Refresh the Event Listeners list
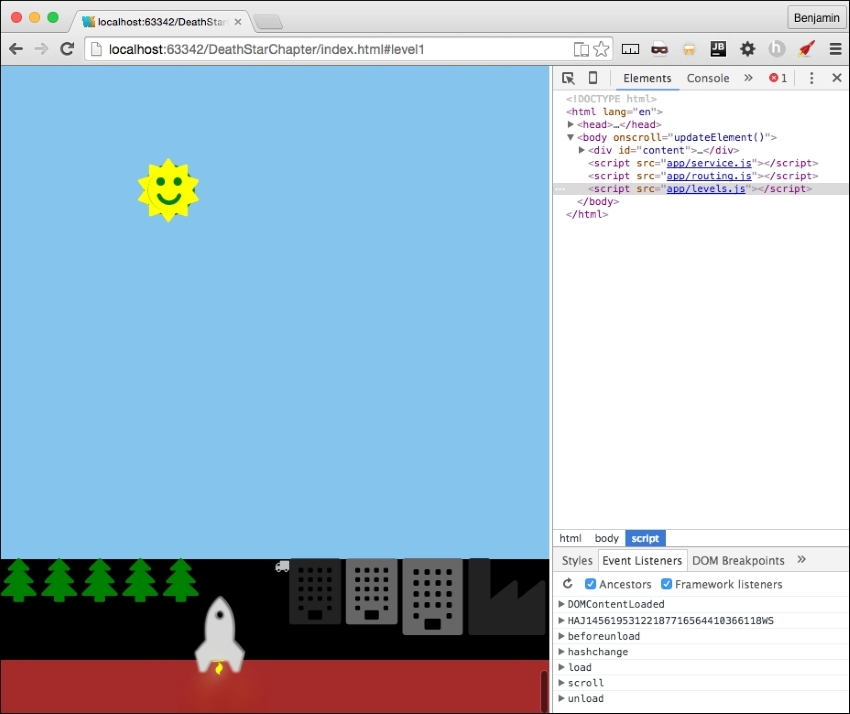 click(565, 584)
